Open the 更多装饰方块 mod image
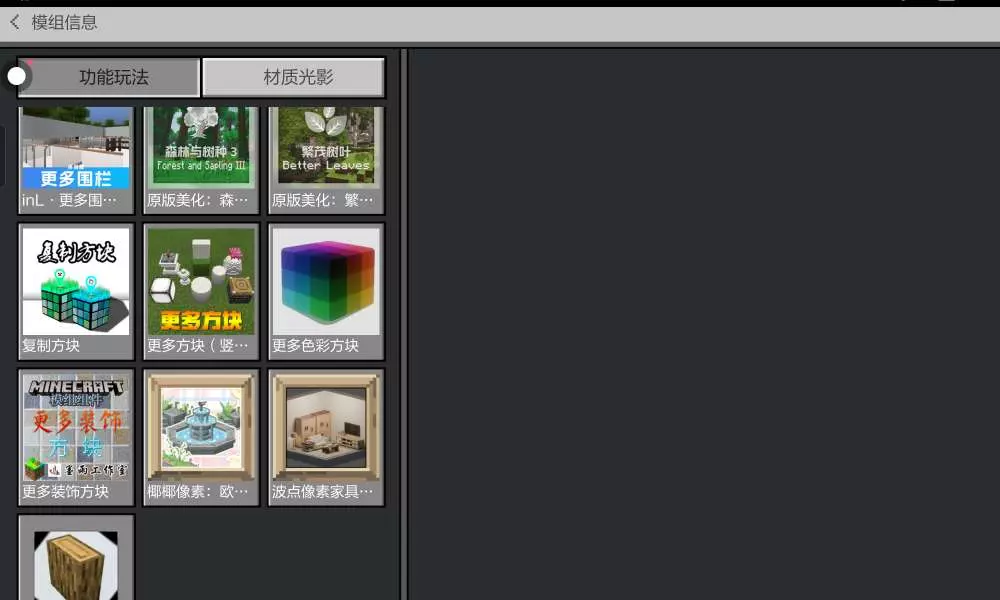The height and width of the screenshot is (600, 1000). coord(76,427)
